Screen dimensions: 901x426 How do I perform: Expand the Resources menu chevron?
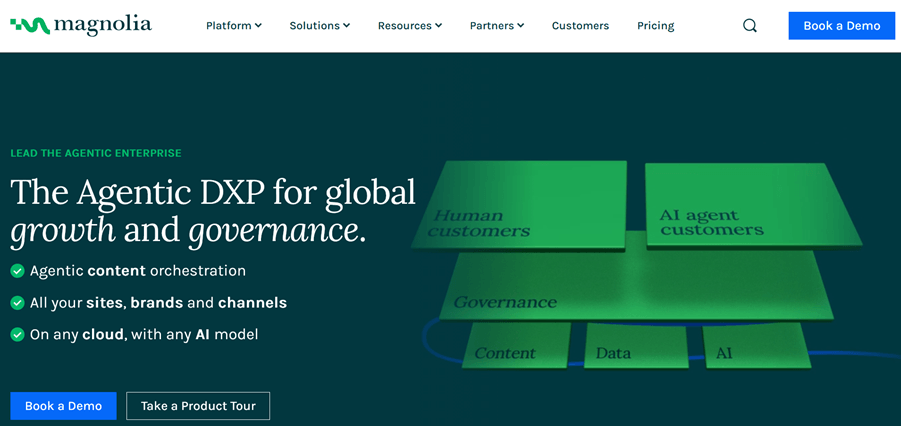point(438,25)
